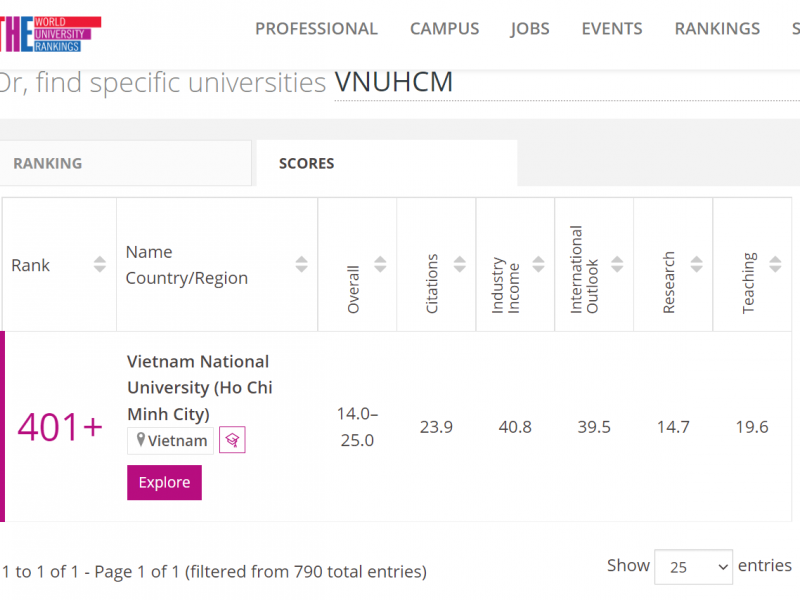800x600 pixels.
Task: Open the Professional menu
Action: point(316,29)
